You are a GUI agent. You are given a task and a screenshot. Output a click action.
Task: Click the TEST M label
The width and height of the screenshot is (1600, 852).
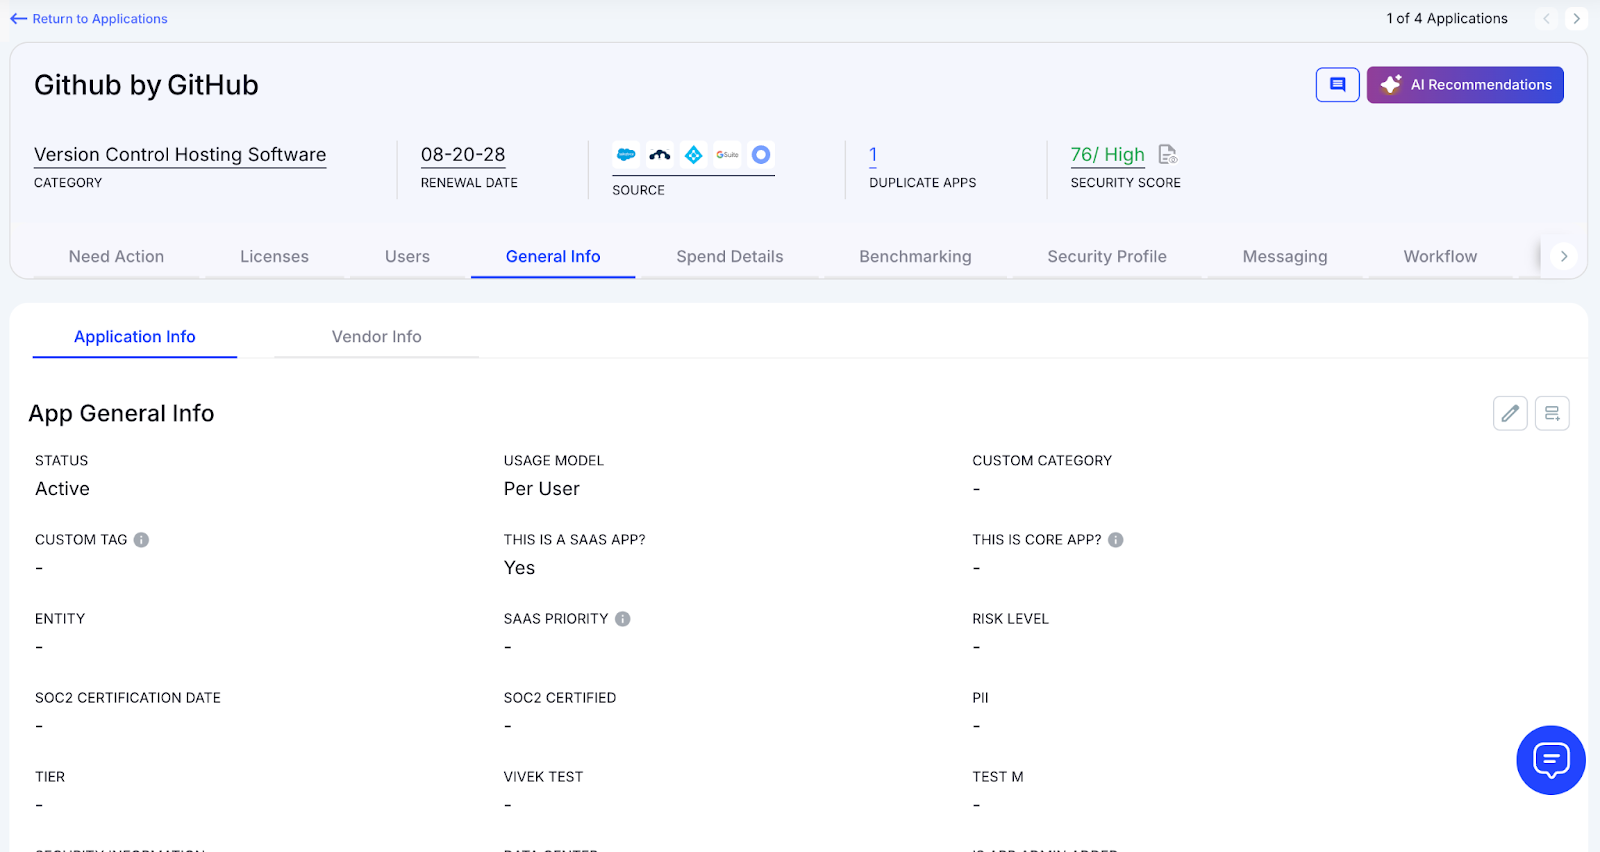998,777
